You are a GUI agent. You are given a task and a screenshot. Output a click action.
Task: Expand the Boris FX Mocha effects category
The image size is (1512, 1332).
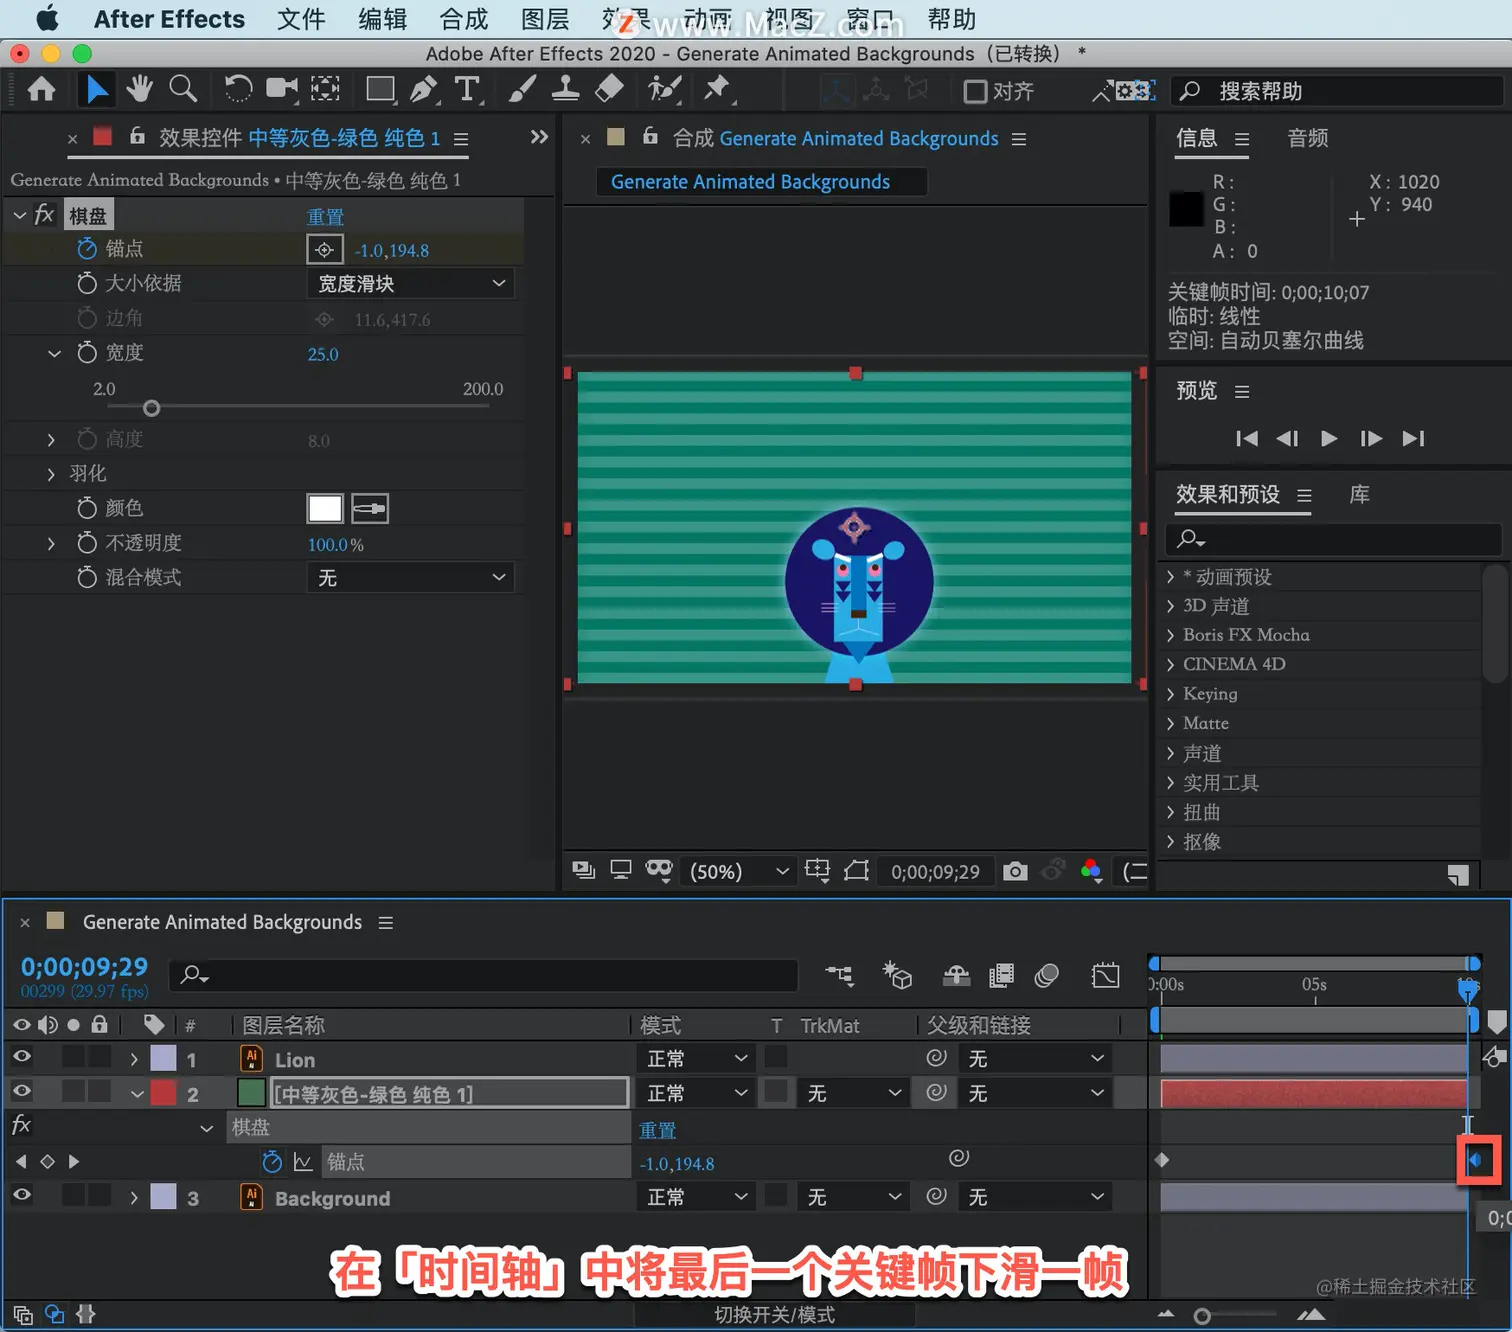pyautogui.click(x=1170, y=635)
